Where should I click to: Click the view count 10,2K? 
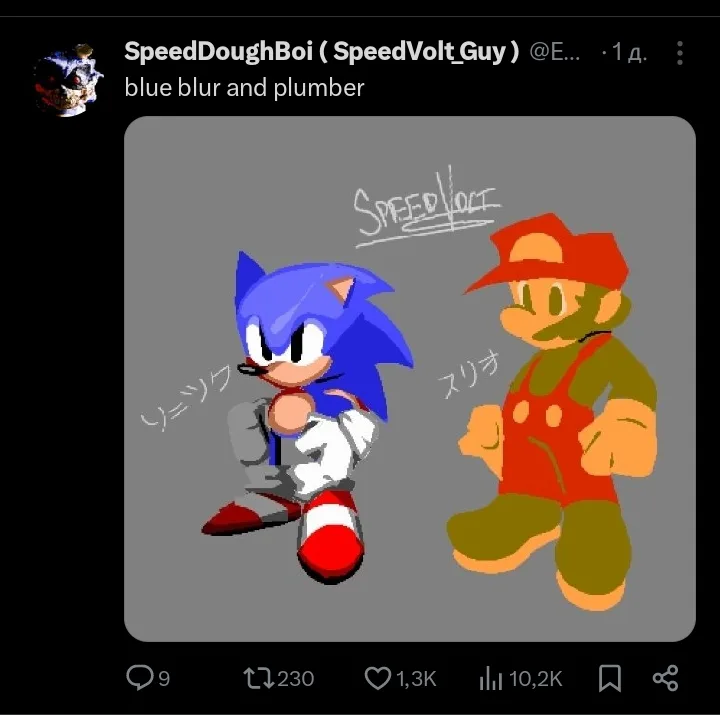(536, 680)
